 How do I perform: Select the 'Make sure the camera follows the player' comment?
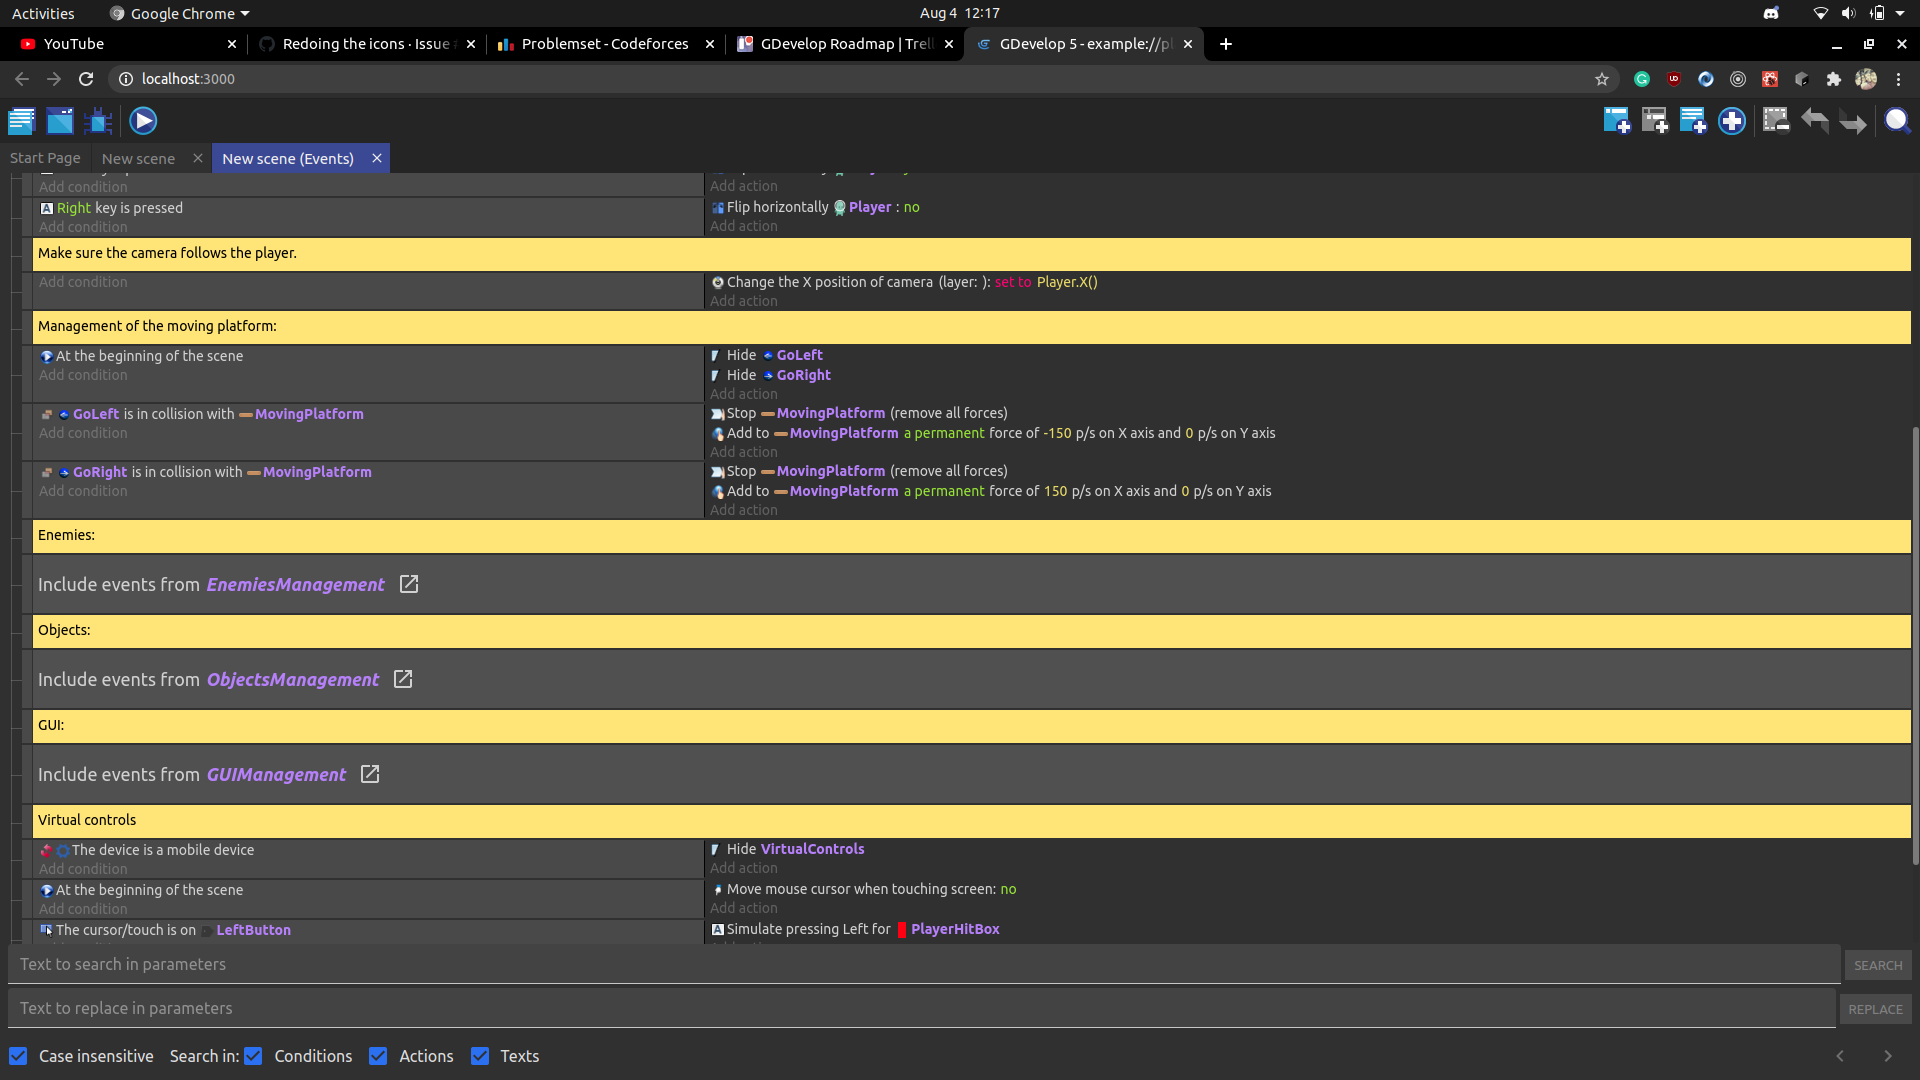point(971,253)
